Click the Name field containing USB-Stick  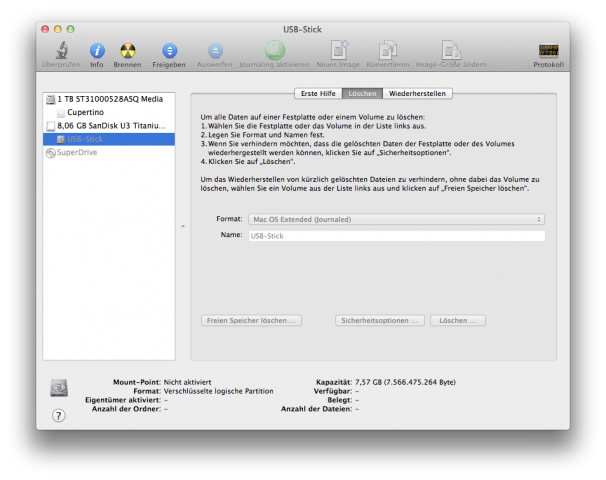point(397,236)
